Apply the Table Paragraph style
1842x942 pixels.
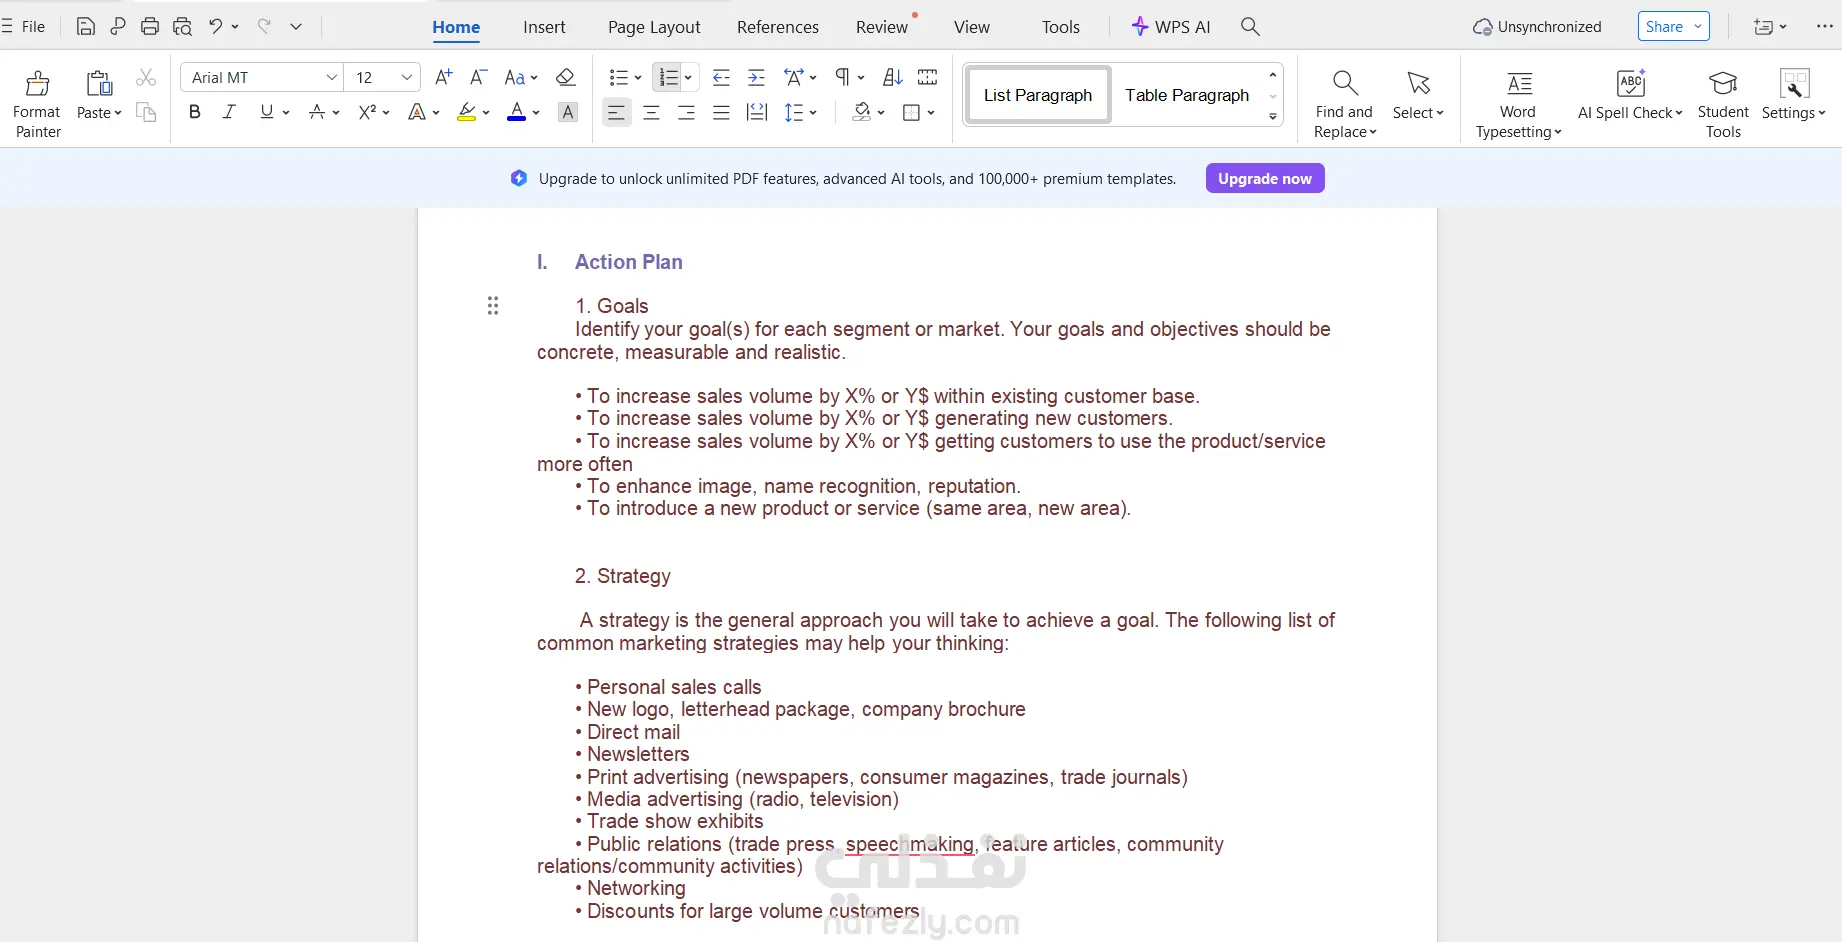click(1187, 95)
